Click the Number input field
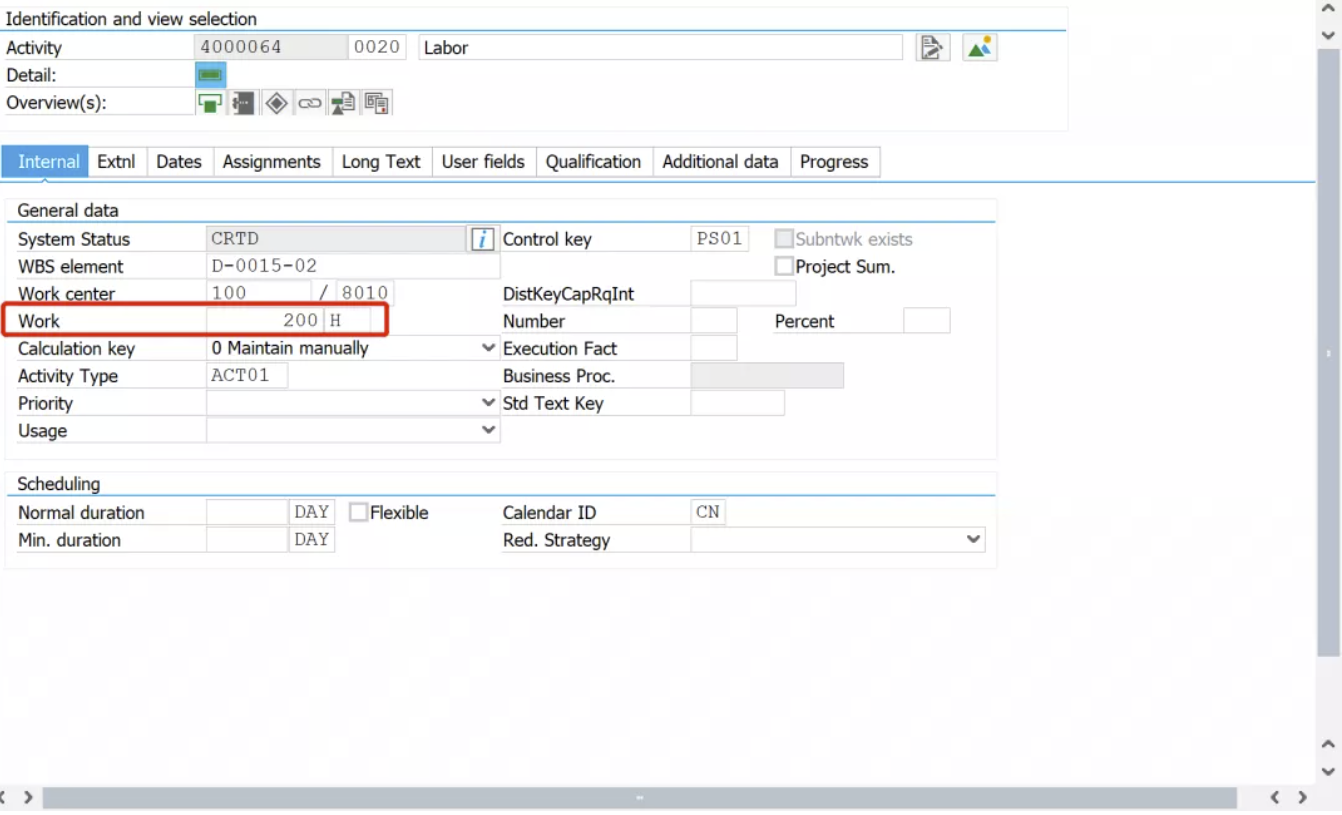 point(714,321)
